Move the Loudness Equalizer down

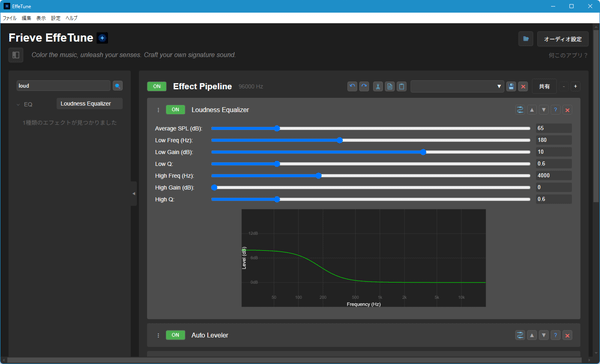coord(543,110)
